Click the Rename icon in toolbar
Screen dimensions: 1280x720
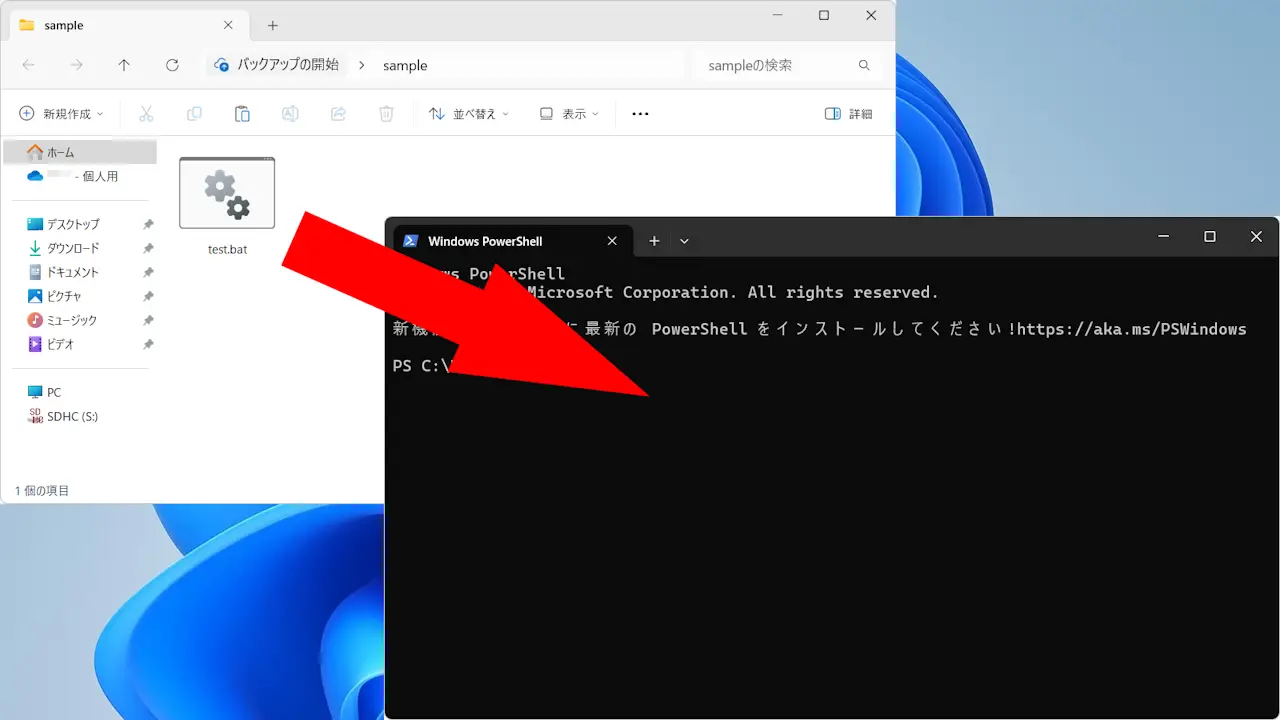click(x=290, y=114)
